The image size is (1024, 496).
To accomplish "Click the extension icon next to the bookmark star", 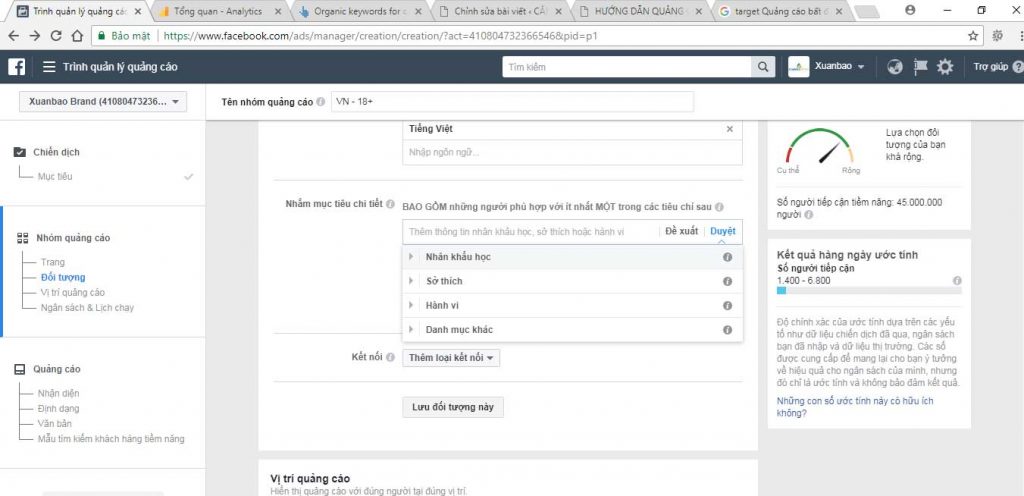I will click(997, 36).
